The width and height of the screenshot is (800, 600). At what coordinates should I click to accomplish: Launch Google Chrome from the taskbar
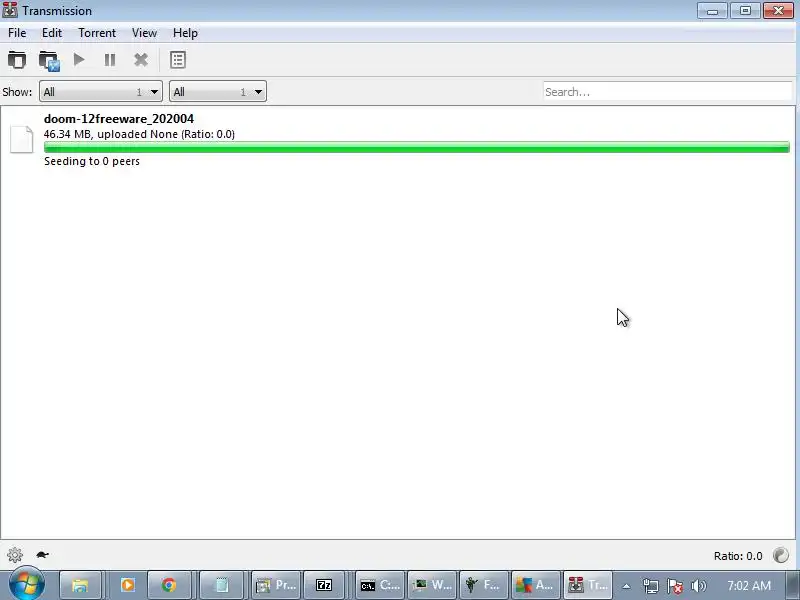(x=169, y=585)
